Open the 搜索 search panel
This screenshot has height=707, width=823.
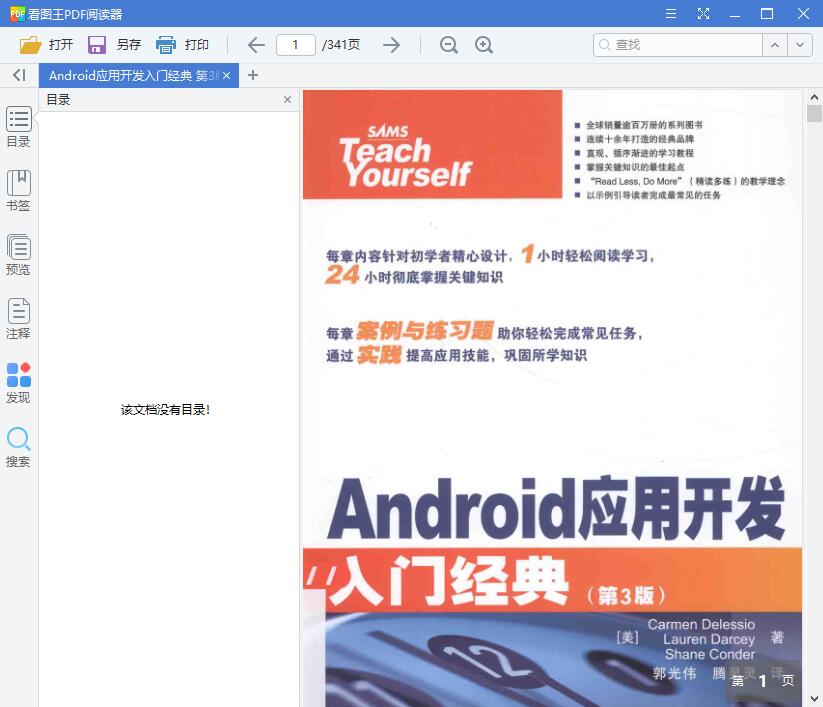point(18,447)
